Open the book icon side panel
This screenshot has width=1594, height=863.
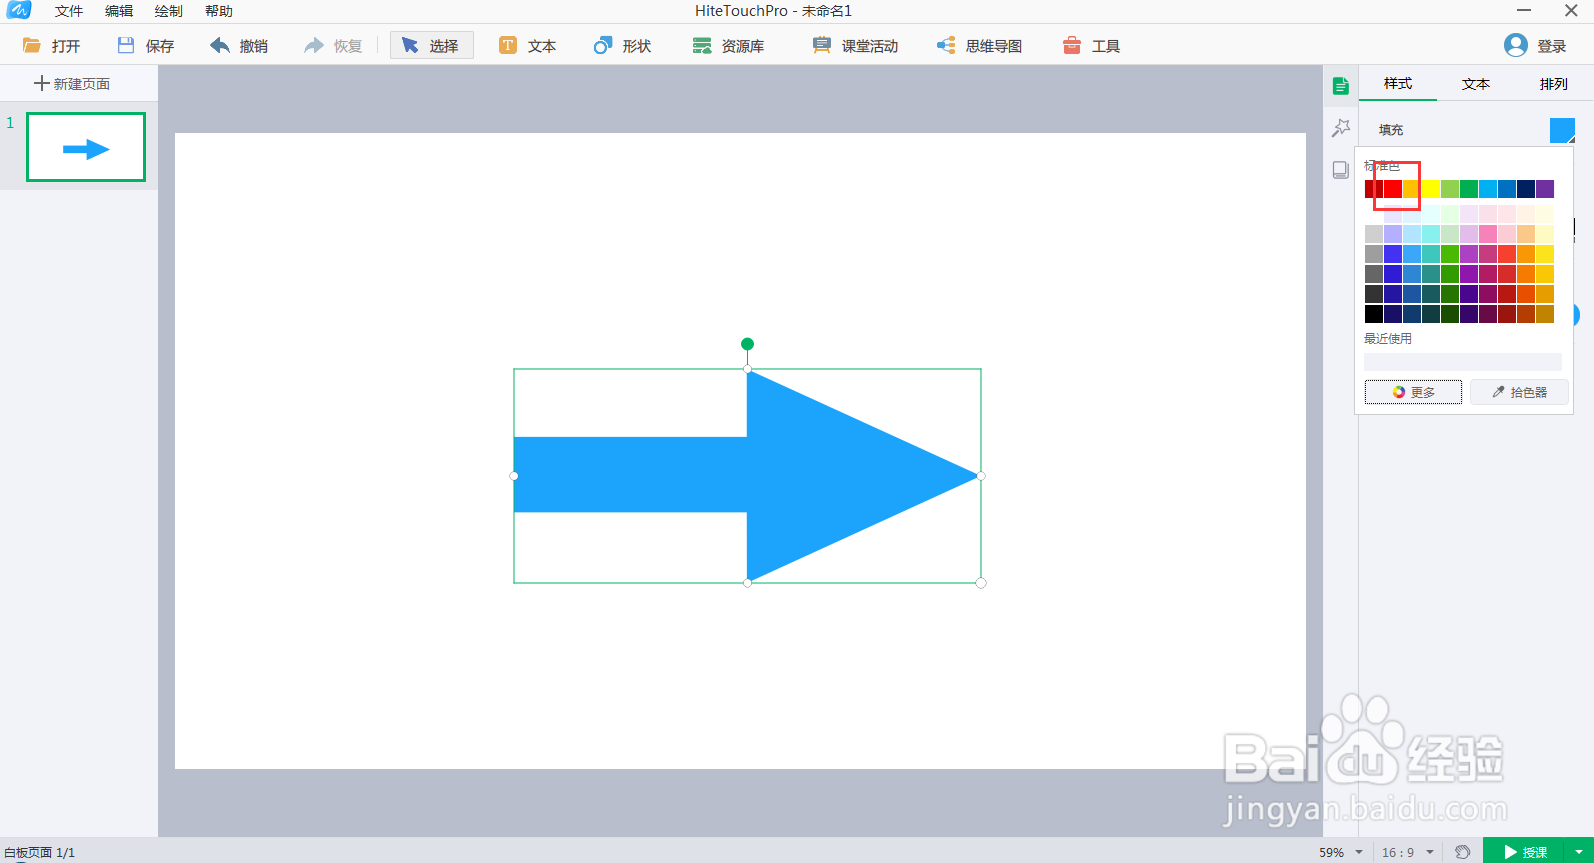point(1341,170)
